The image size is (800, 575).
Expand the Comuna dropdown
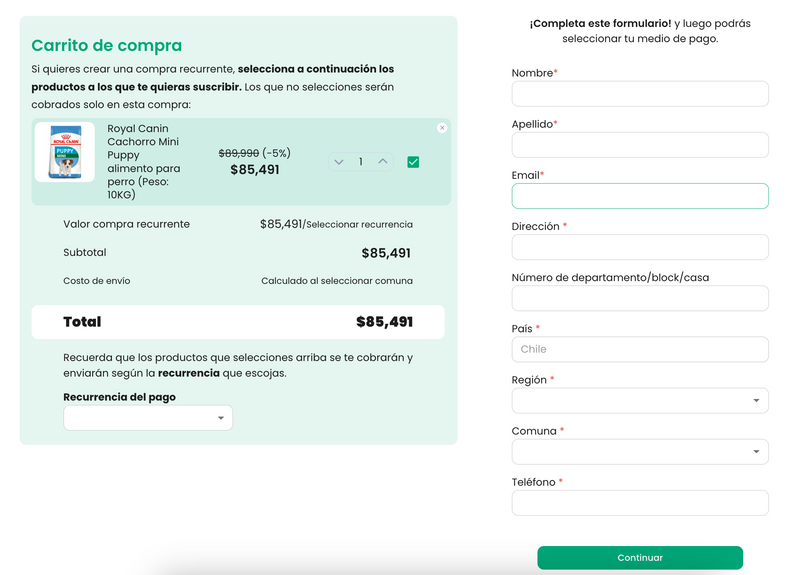point(640,451)
